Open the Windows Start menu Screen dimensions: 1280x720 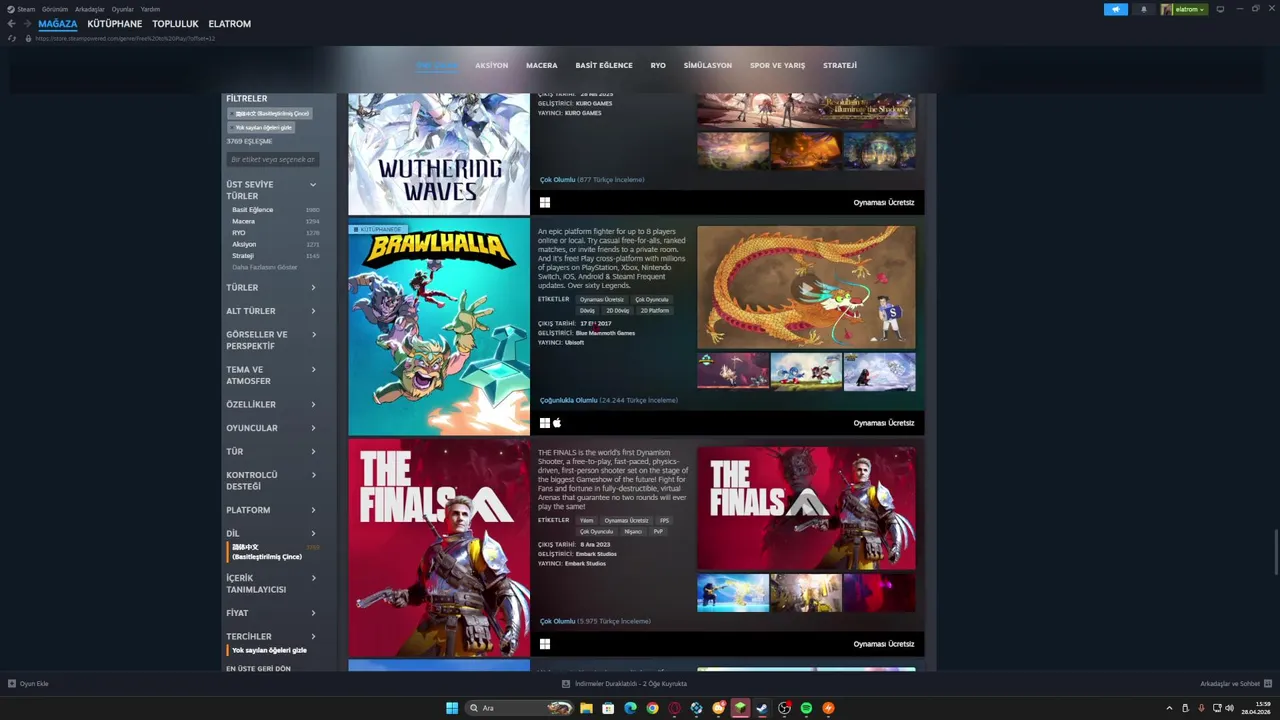coord(452,708)
